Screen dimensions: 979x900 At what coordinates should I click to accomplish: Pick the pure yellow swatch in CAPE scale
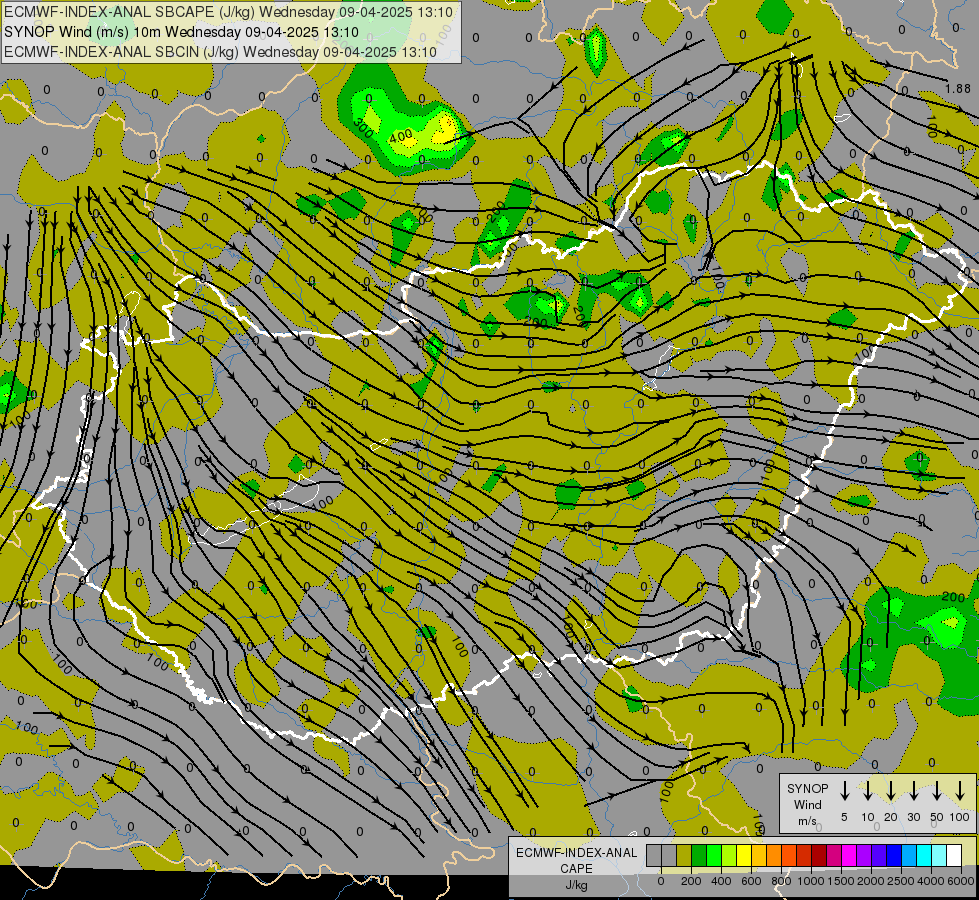[x=744, y=855]
